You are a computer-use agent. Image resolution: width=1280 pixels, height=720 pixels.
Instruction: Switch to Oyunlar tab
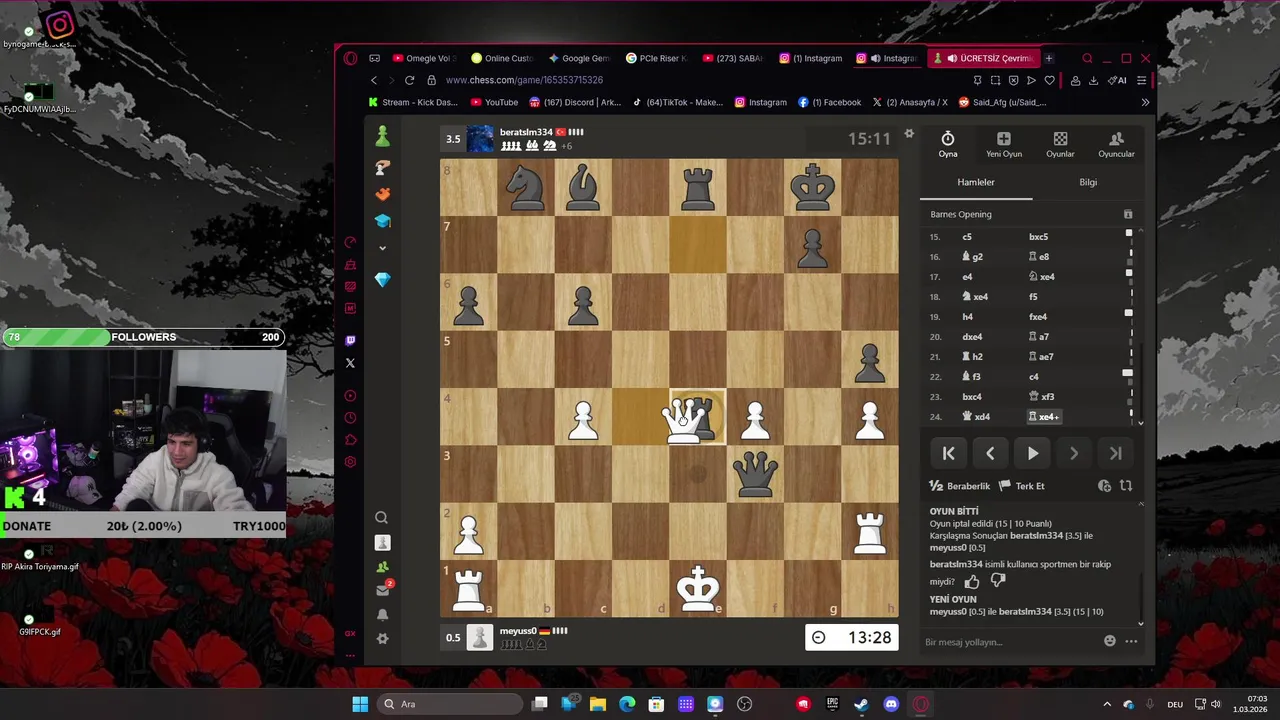[x=1060, y=145]
